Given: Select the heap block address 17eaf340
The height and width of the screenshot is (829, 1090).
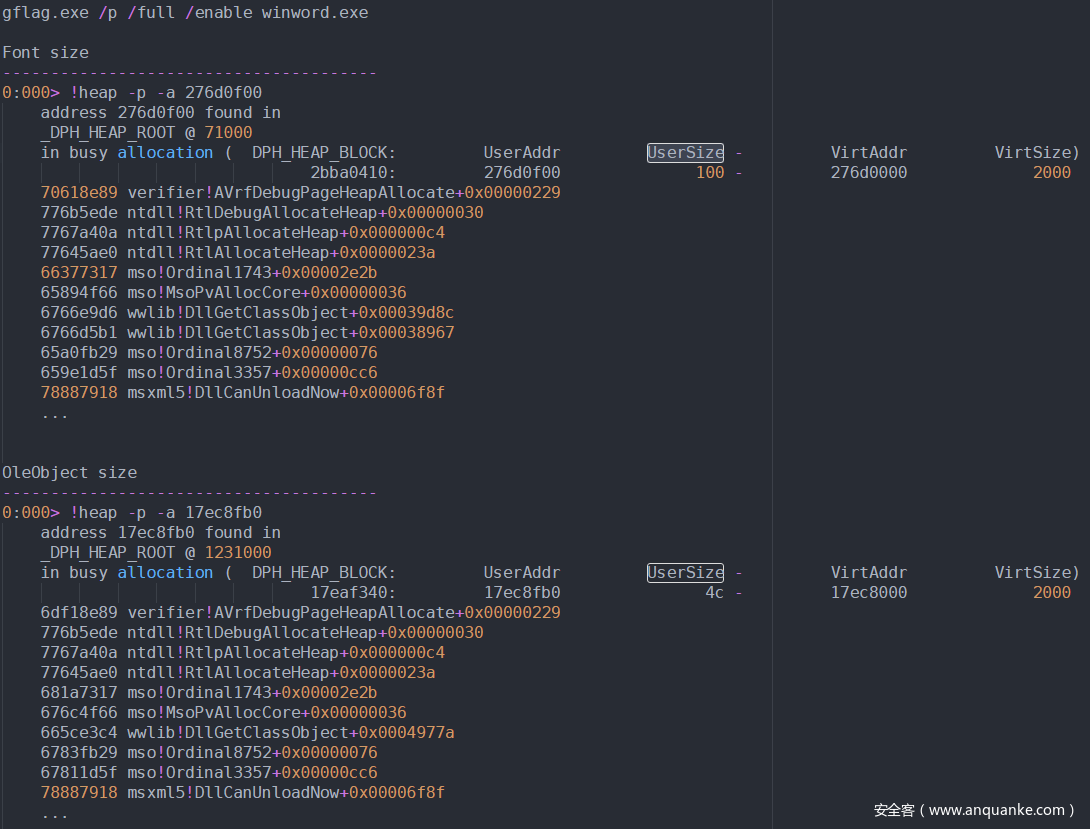Looking at the screenshot, I should point(353,592).
